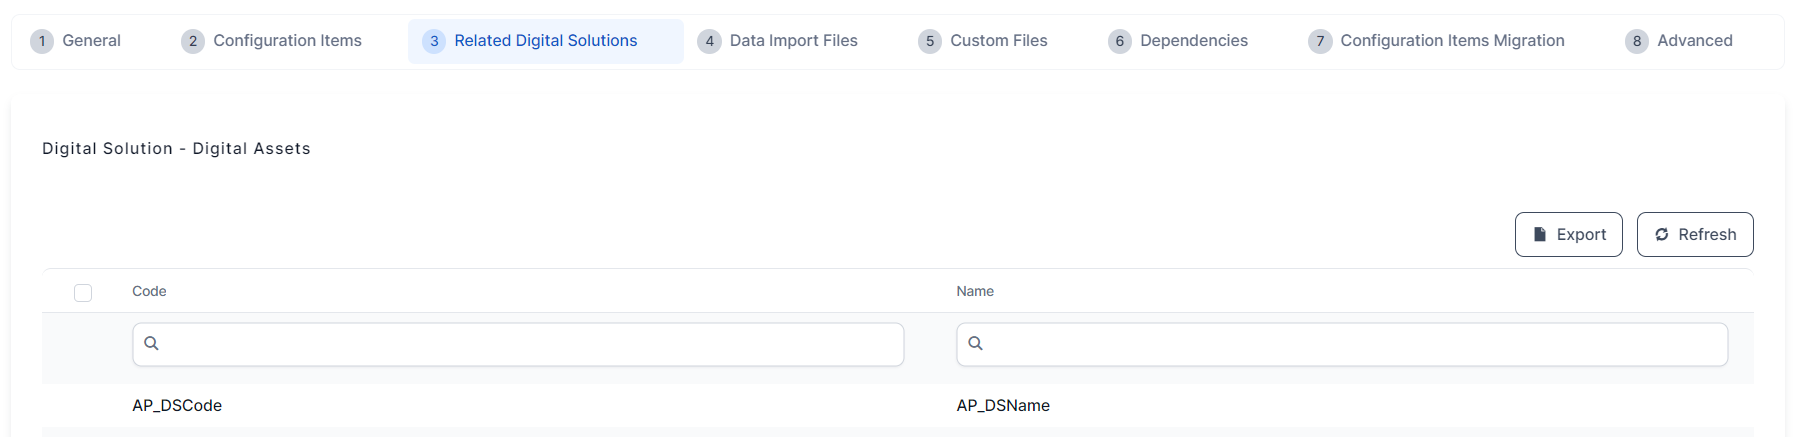Viewport: 1797px width, 437px height.
Task: Open the Configuration Items tab
Action: [x=287, y=41]
